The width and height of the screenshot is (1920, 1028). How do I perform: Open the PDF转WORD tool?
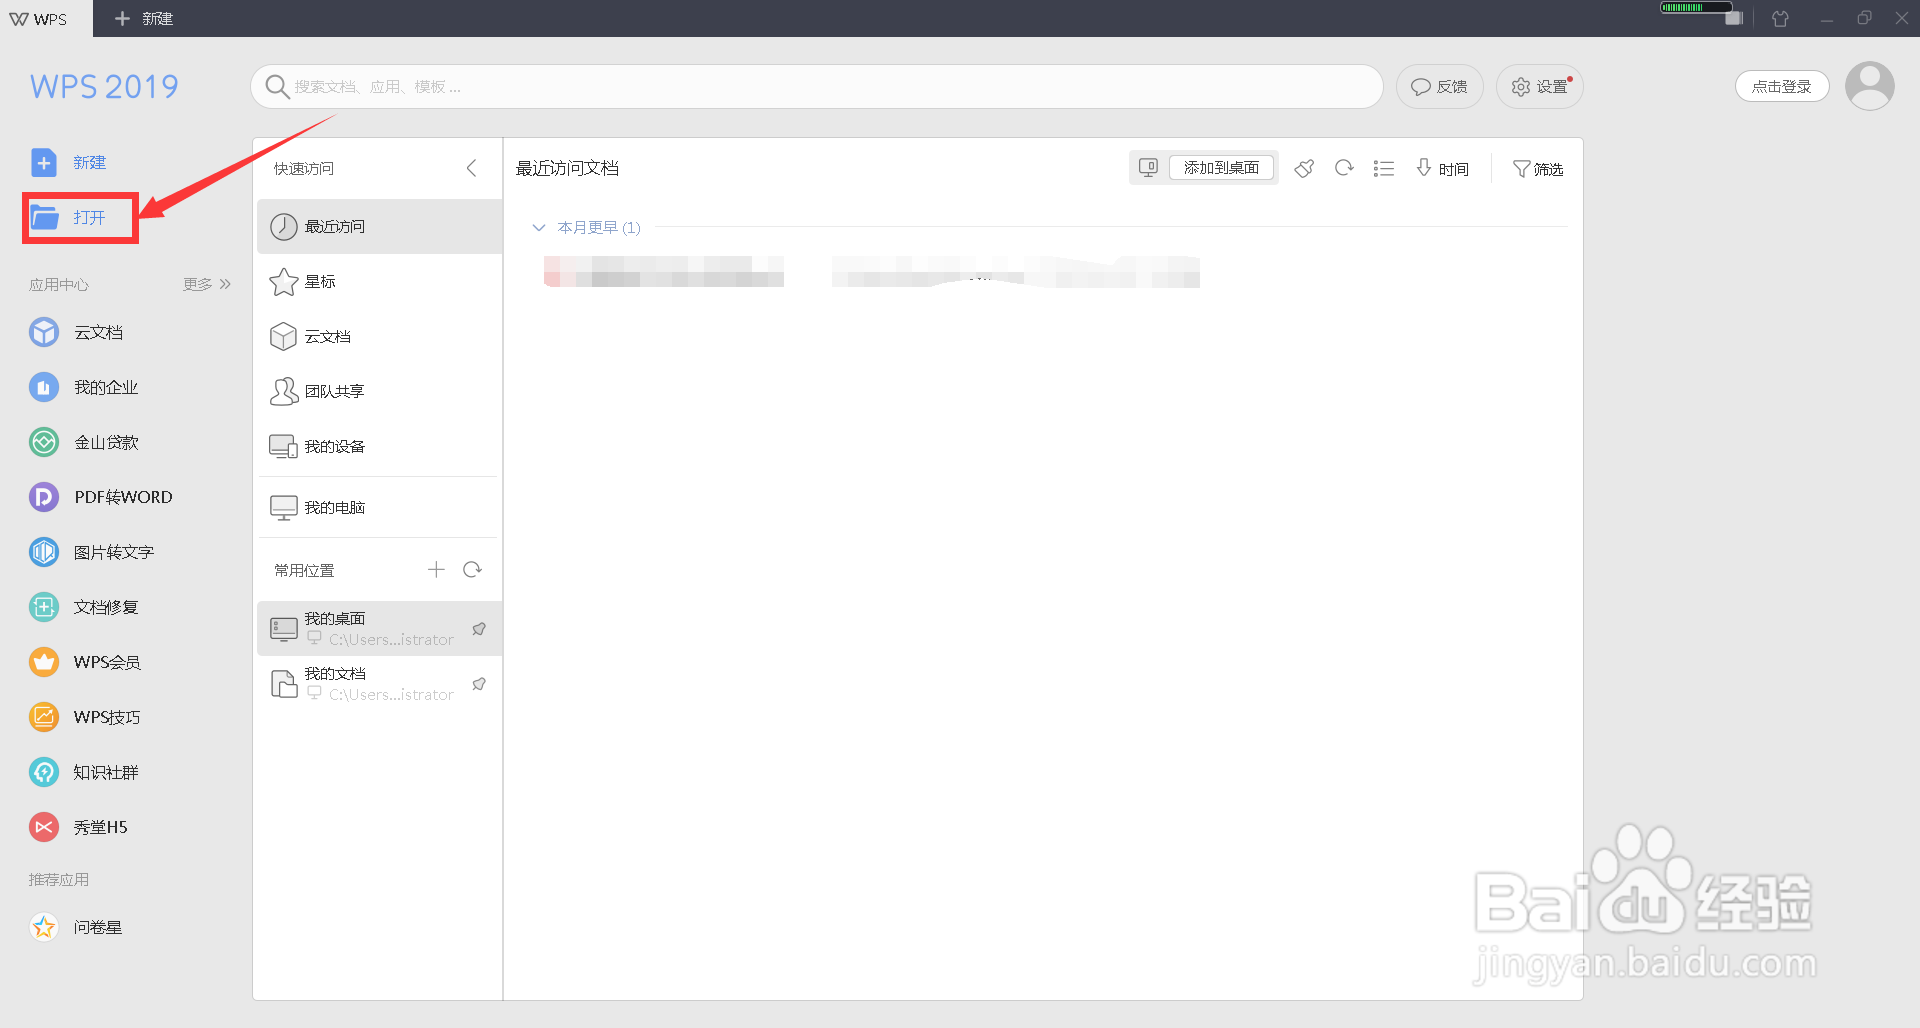tap(101, 497)
